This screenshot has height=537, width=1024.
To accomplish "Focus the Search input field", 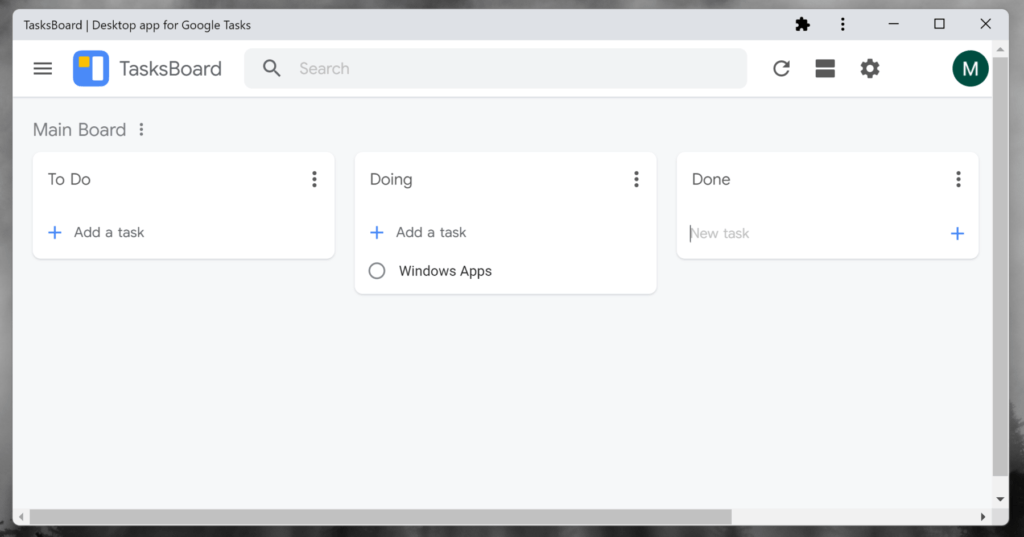I will click(496, 69).
